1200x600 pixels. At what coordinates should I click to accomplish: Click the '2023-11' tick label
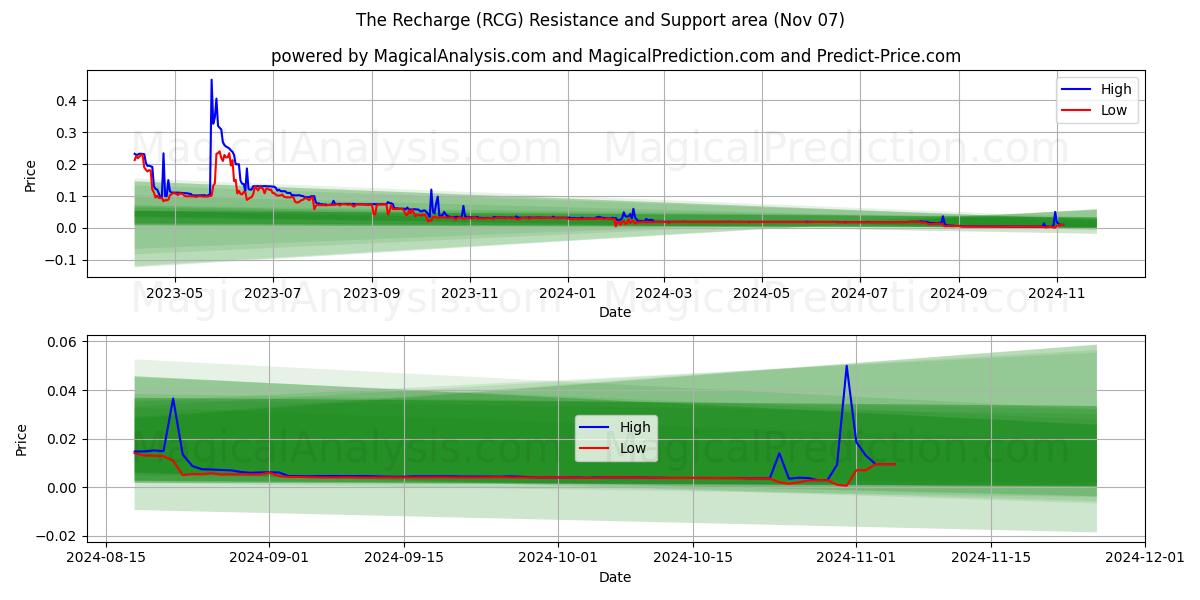tap(470, 293)
